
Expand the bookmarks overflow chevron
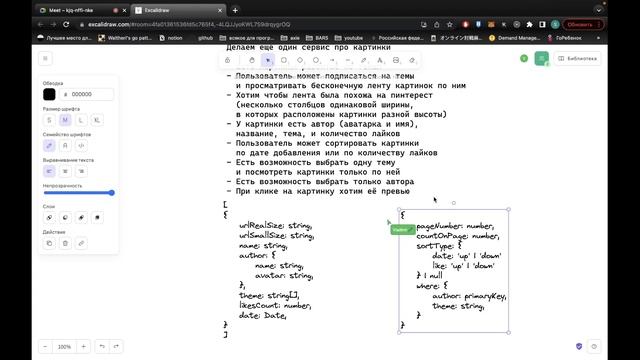(598, 38)
